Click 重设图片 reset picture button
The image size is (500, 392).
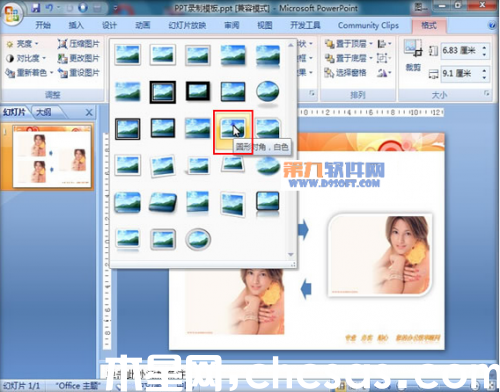click(x=78, y=73)
